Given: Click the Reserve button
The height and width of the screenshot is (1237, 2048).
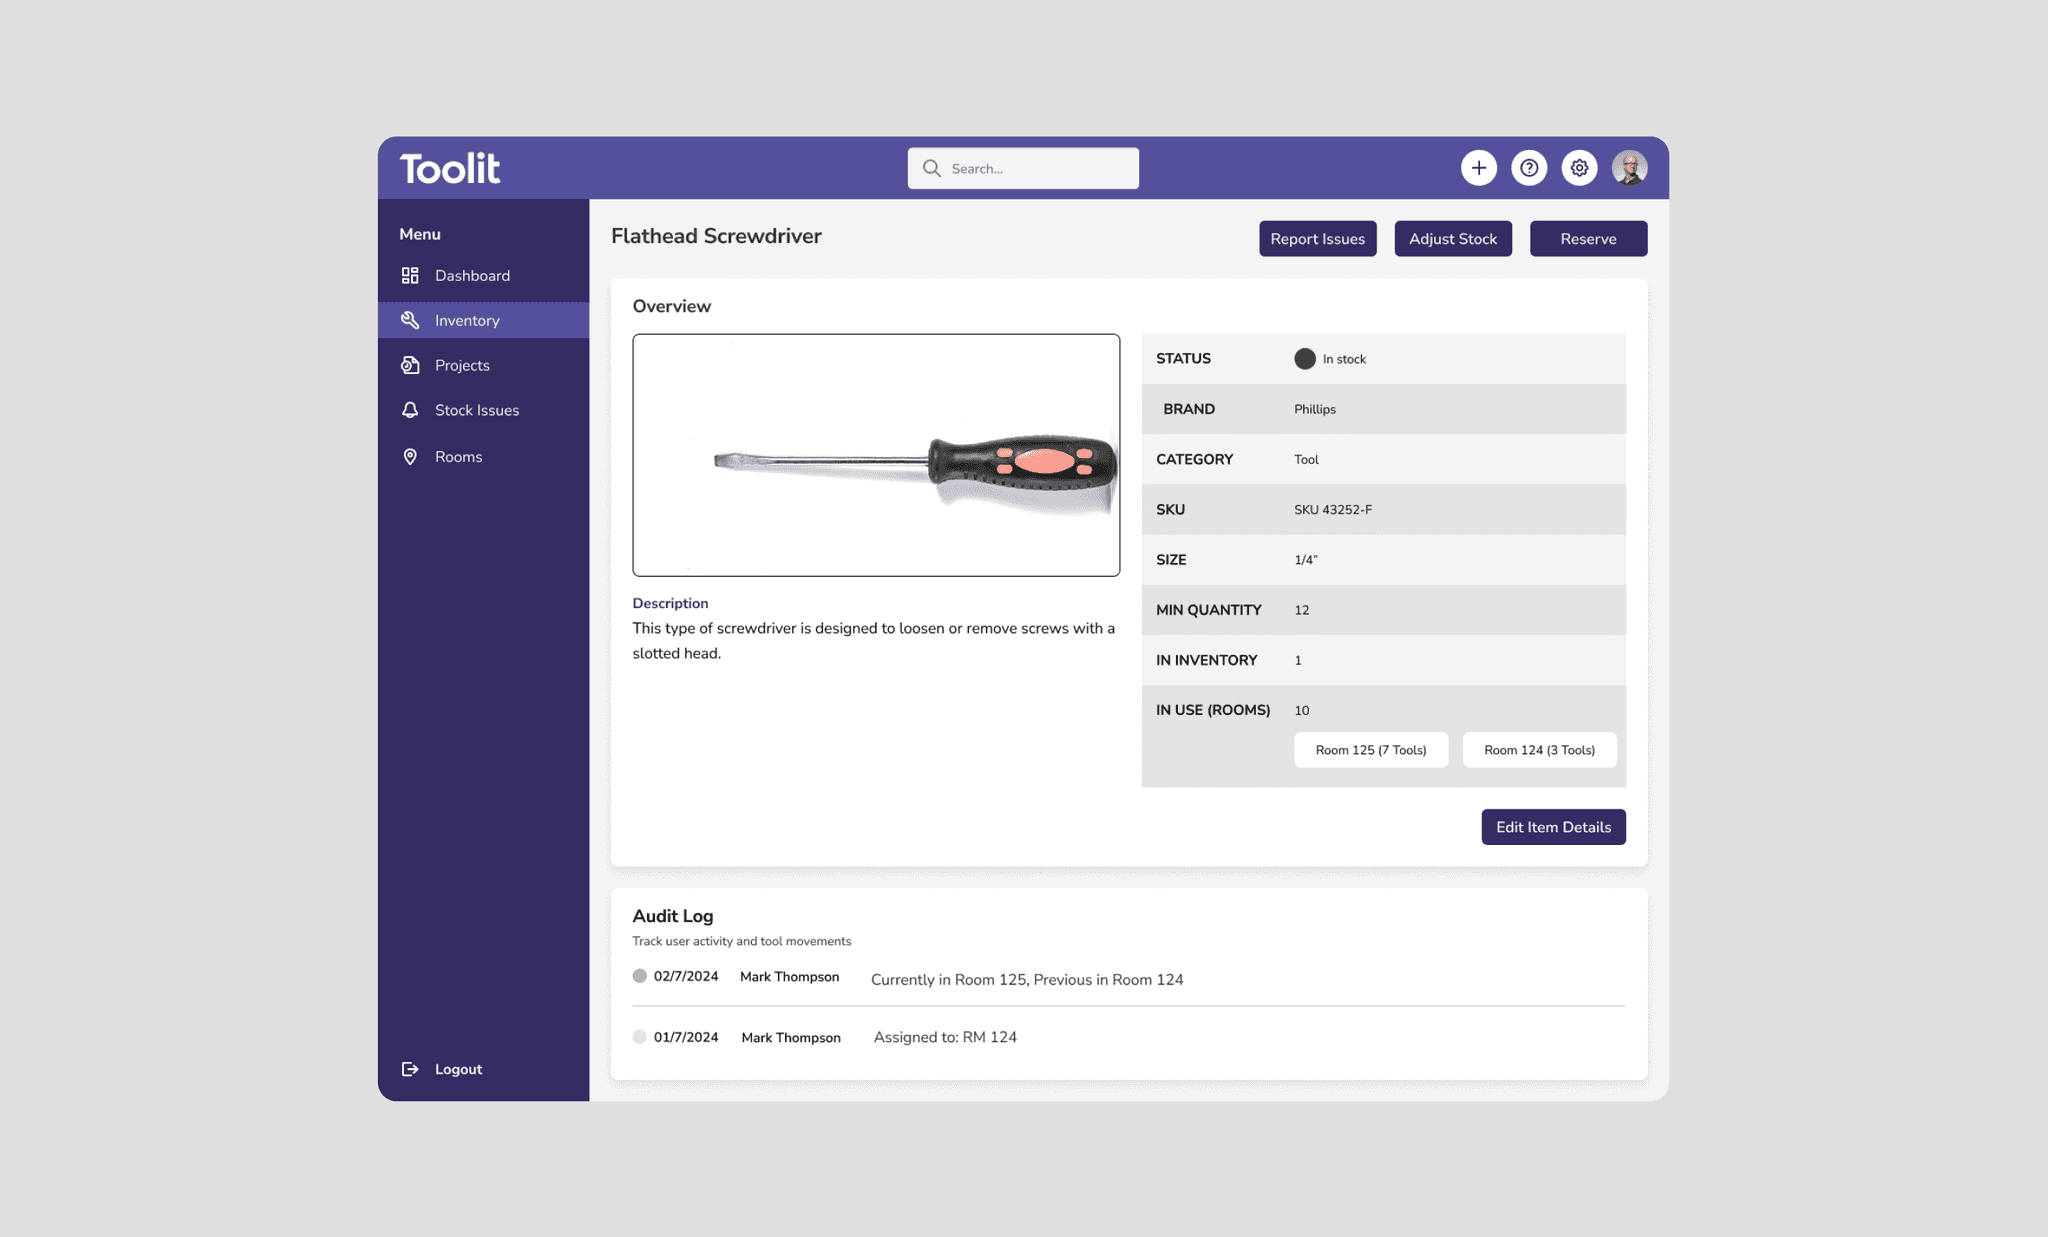Looking at the screenshot, I should coord(1588,239).
